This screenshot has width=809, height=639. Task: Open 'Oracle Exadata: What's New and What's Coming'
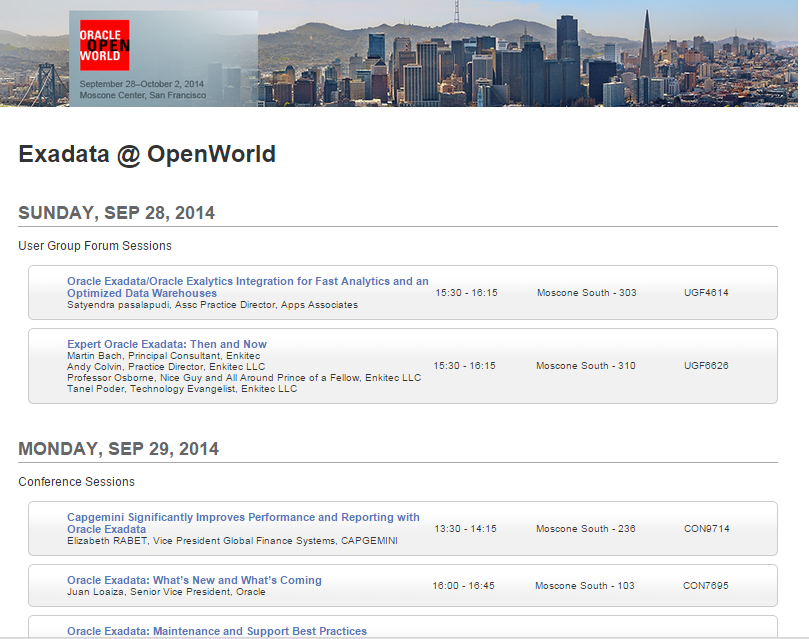(x=194, y=580)
